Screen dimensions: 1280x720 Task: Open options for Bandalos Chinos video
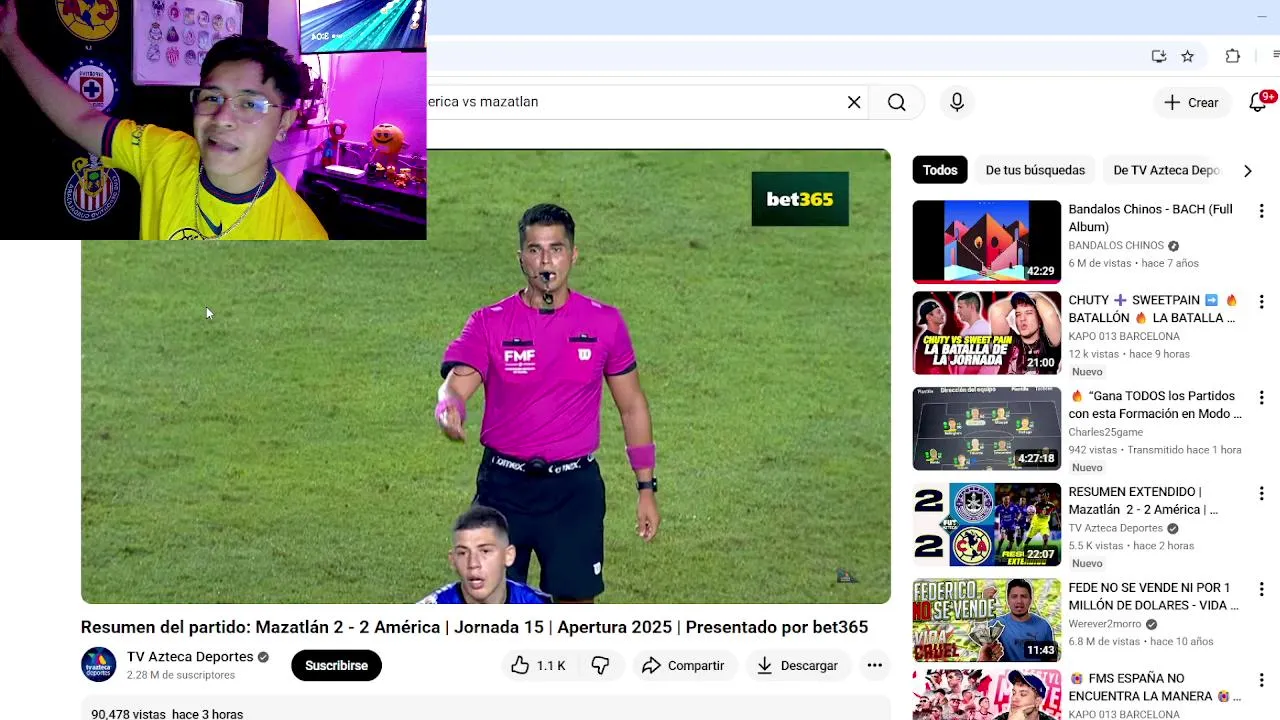(x=1261, y=211)
